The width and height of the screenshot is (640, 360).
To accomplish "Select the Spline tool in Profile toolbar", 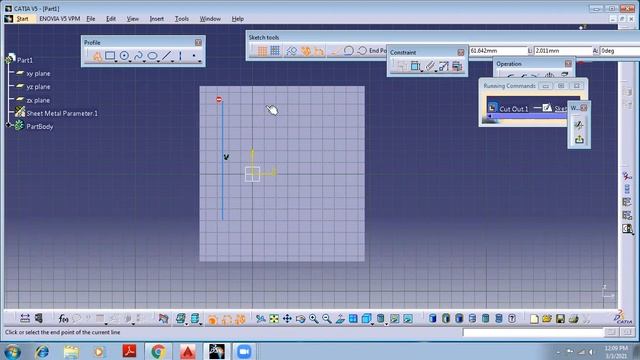I will (138, 56).
